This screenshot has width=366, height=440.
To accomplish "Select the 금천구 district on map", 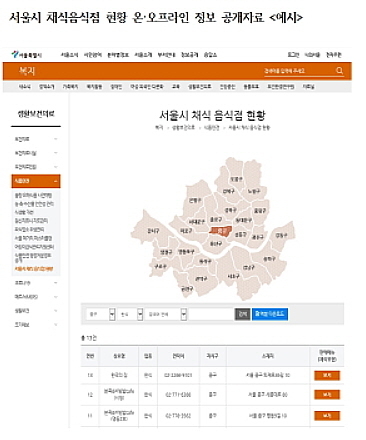I will point(187,289).
